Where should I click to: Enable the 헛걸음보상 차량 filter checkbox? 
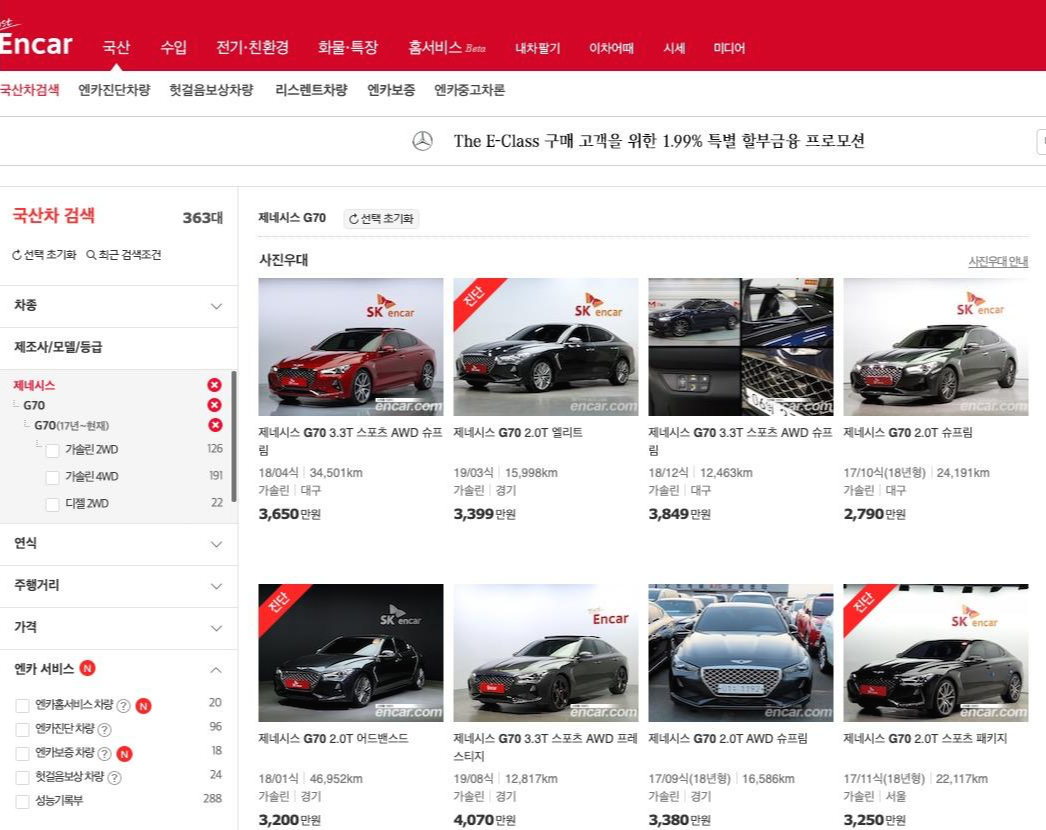[x=23, y=777]
